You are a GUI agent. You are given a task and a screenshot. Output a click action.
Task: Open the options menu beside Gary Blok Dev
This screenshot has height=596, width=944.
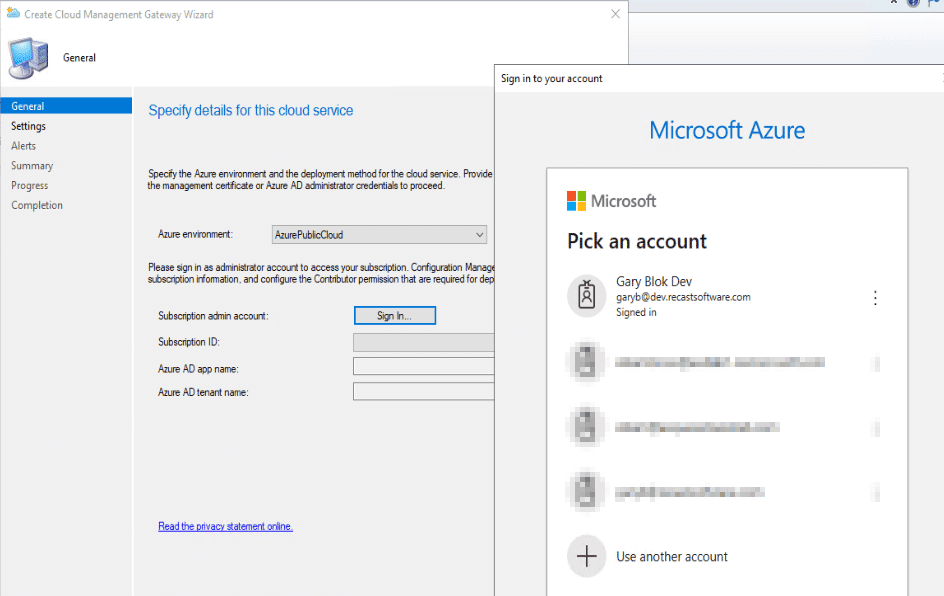pos(875,298)
